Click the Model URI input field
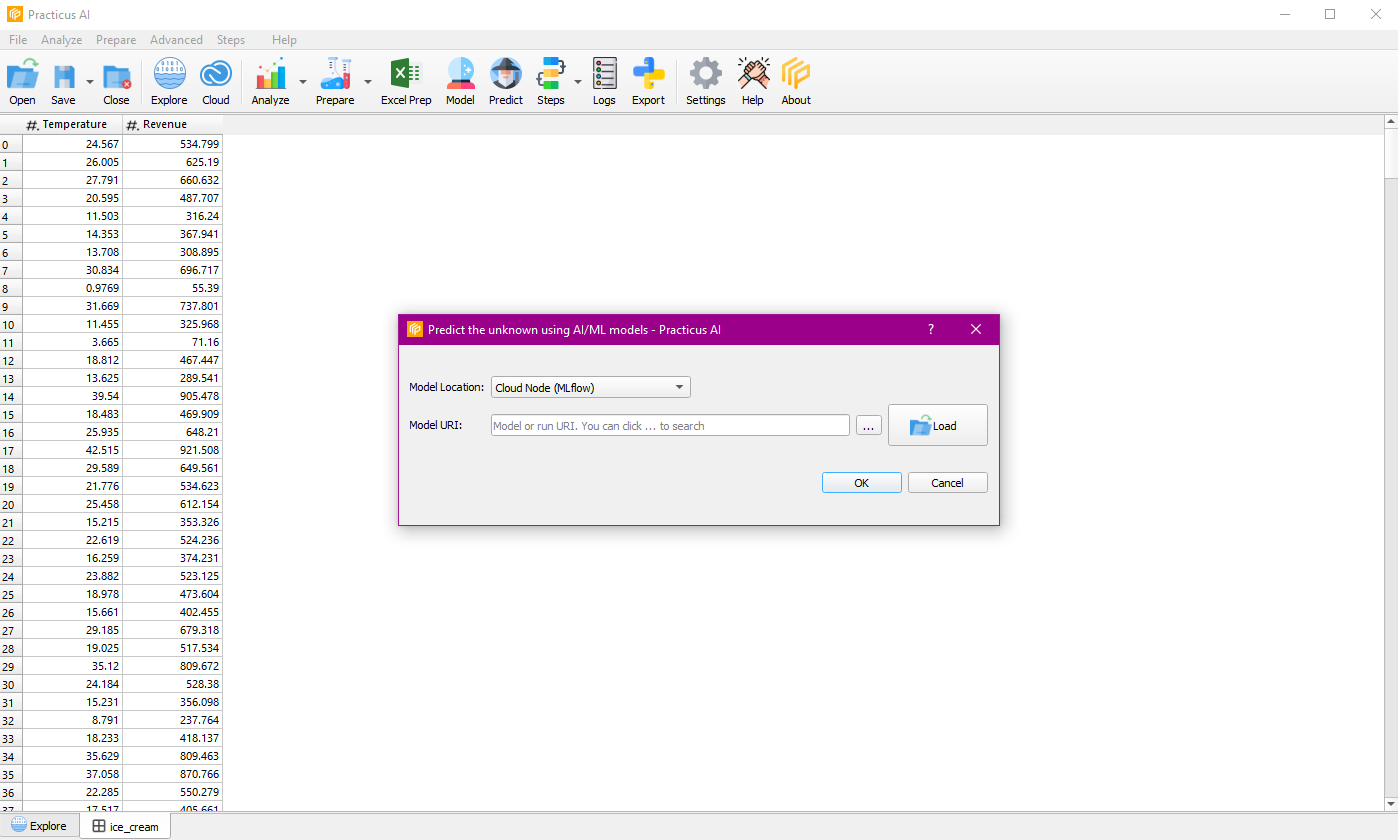The height and width of the screenshot is (840, 1398). pyautogui.click(x=670, y=425)
